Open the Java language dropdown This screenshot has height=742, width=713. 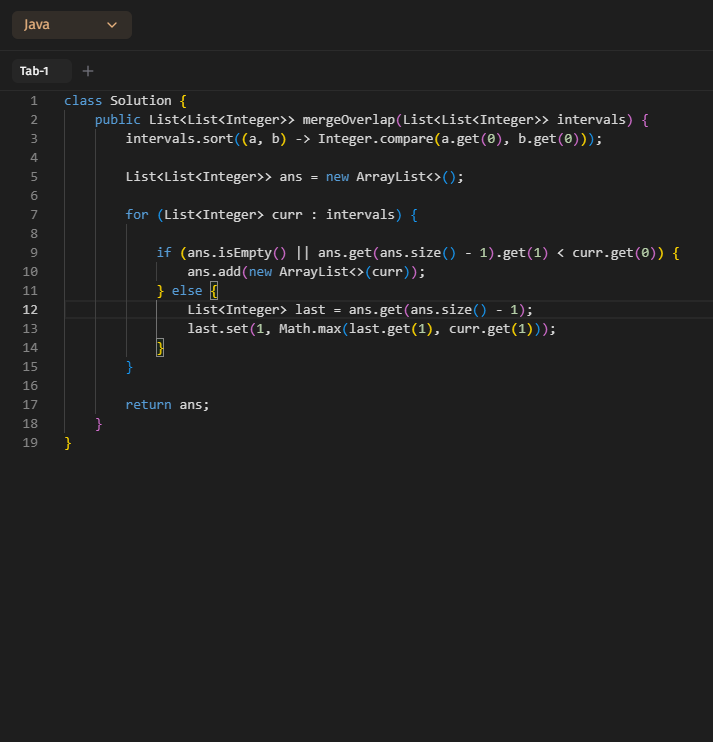72,25
